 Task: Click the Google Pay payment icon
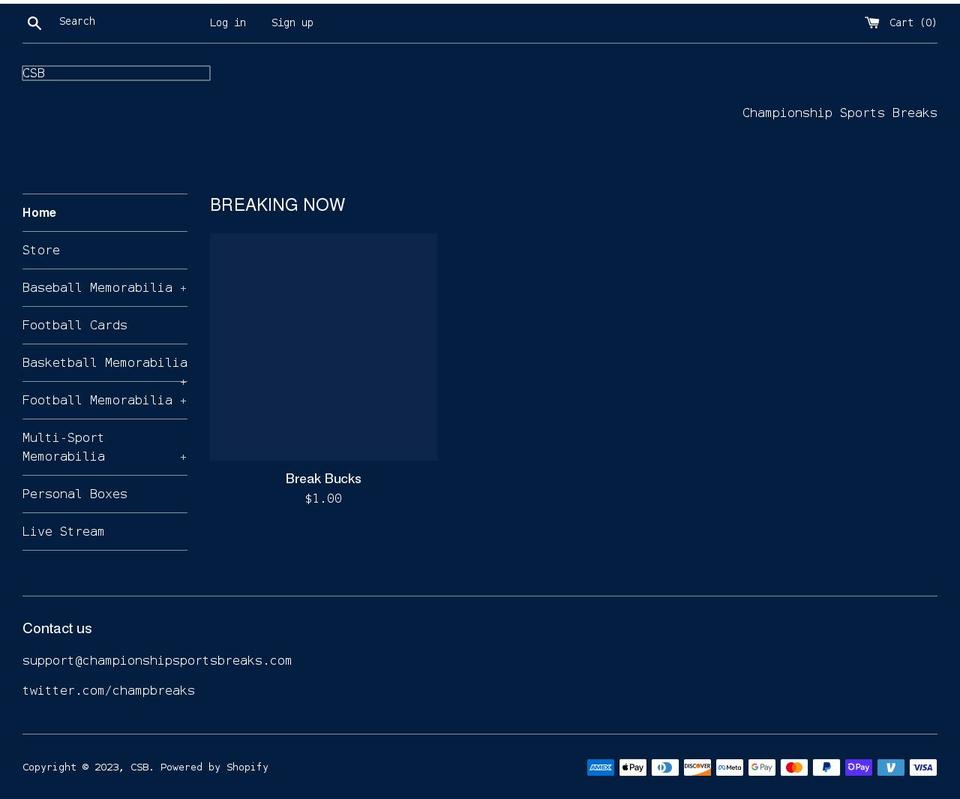(761, 767)
